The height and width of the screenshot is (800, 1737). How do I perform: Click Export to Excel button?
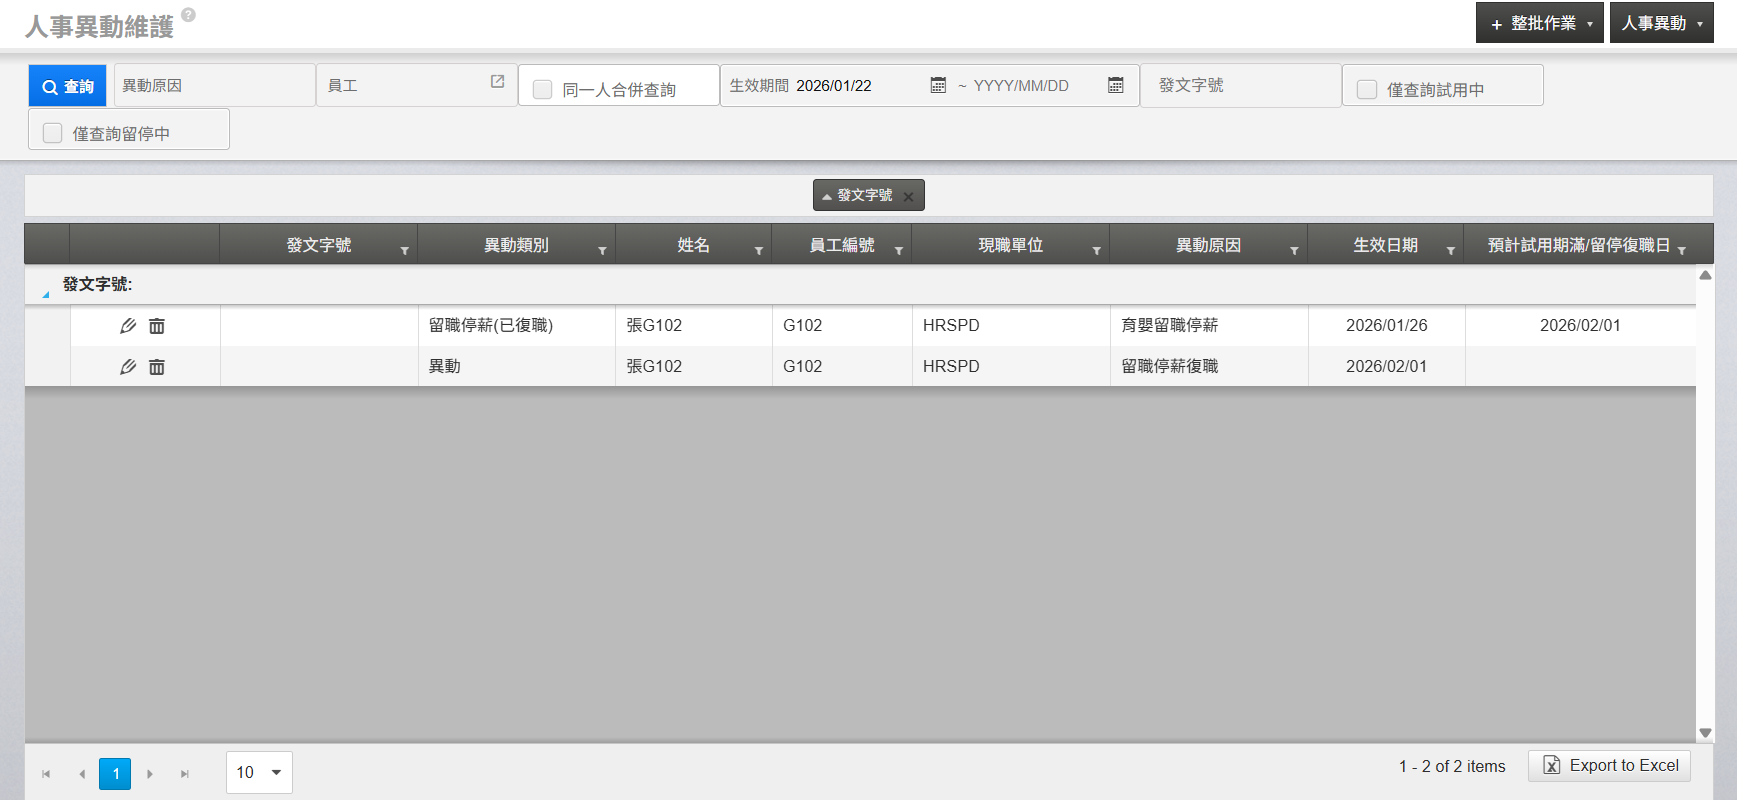coord(1610,766)
